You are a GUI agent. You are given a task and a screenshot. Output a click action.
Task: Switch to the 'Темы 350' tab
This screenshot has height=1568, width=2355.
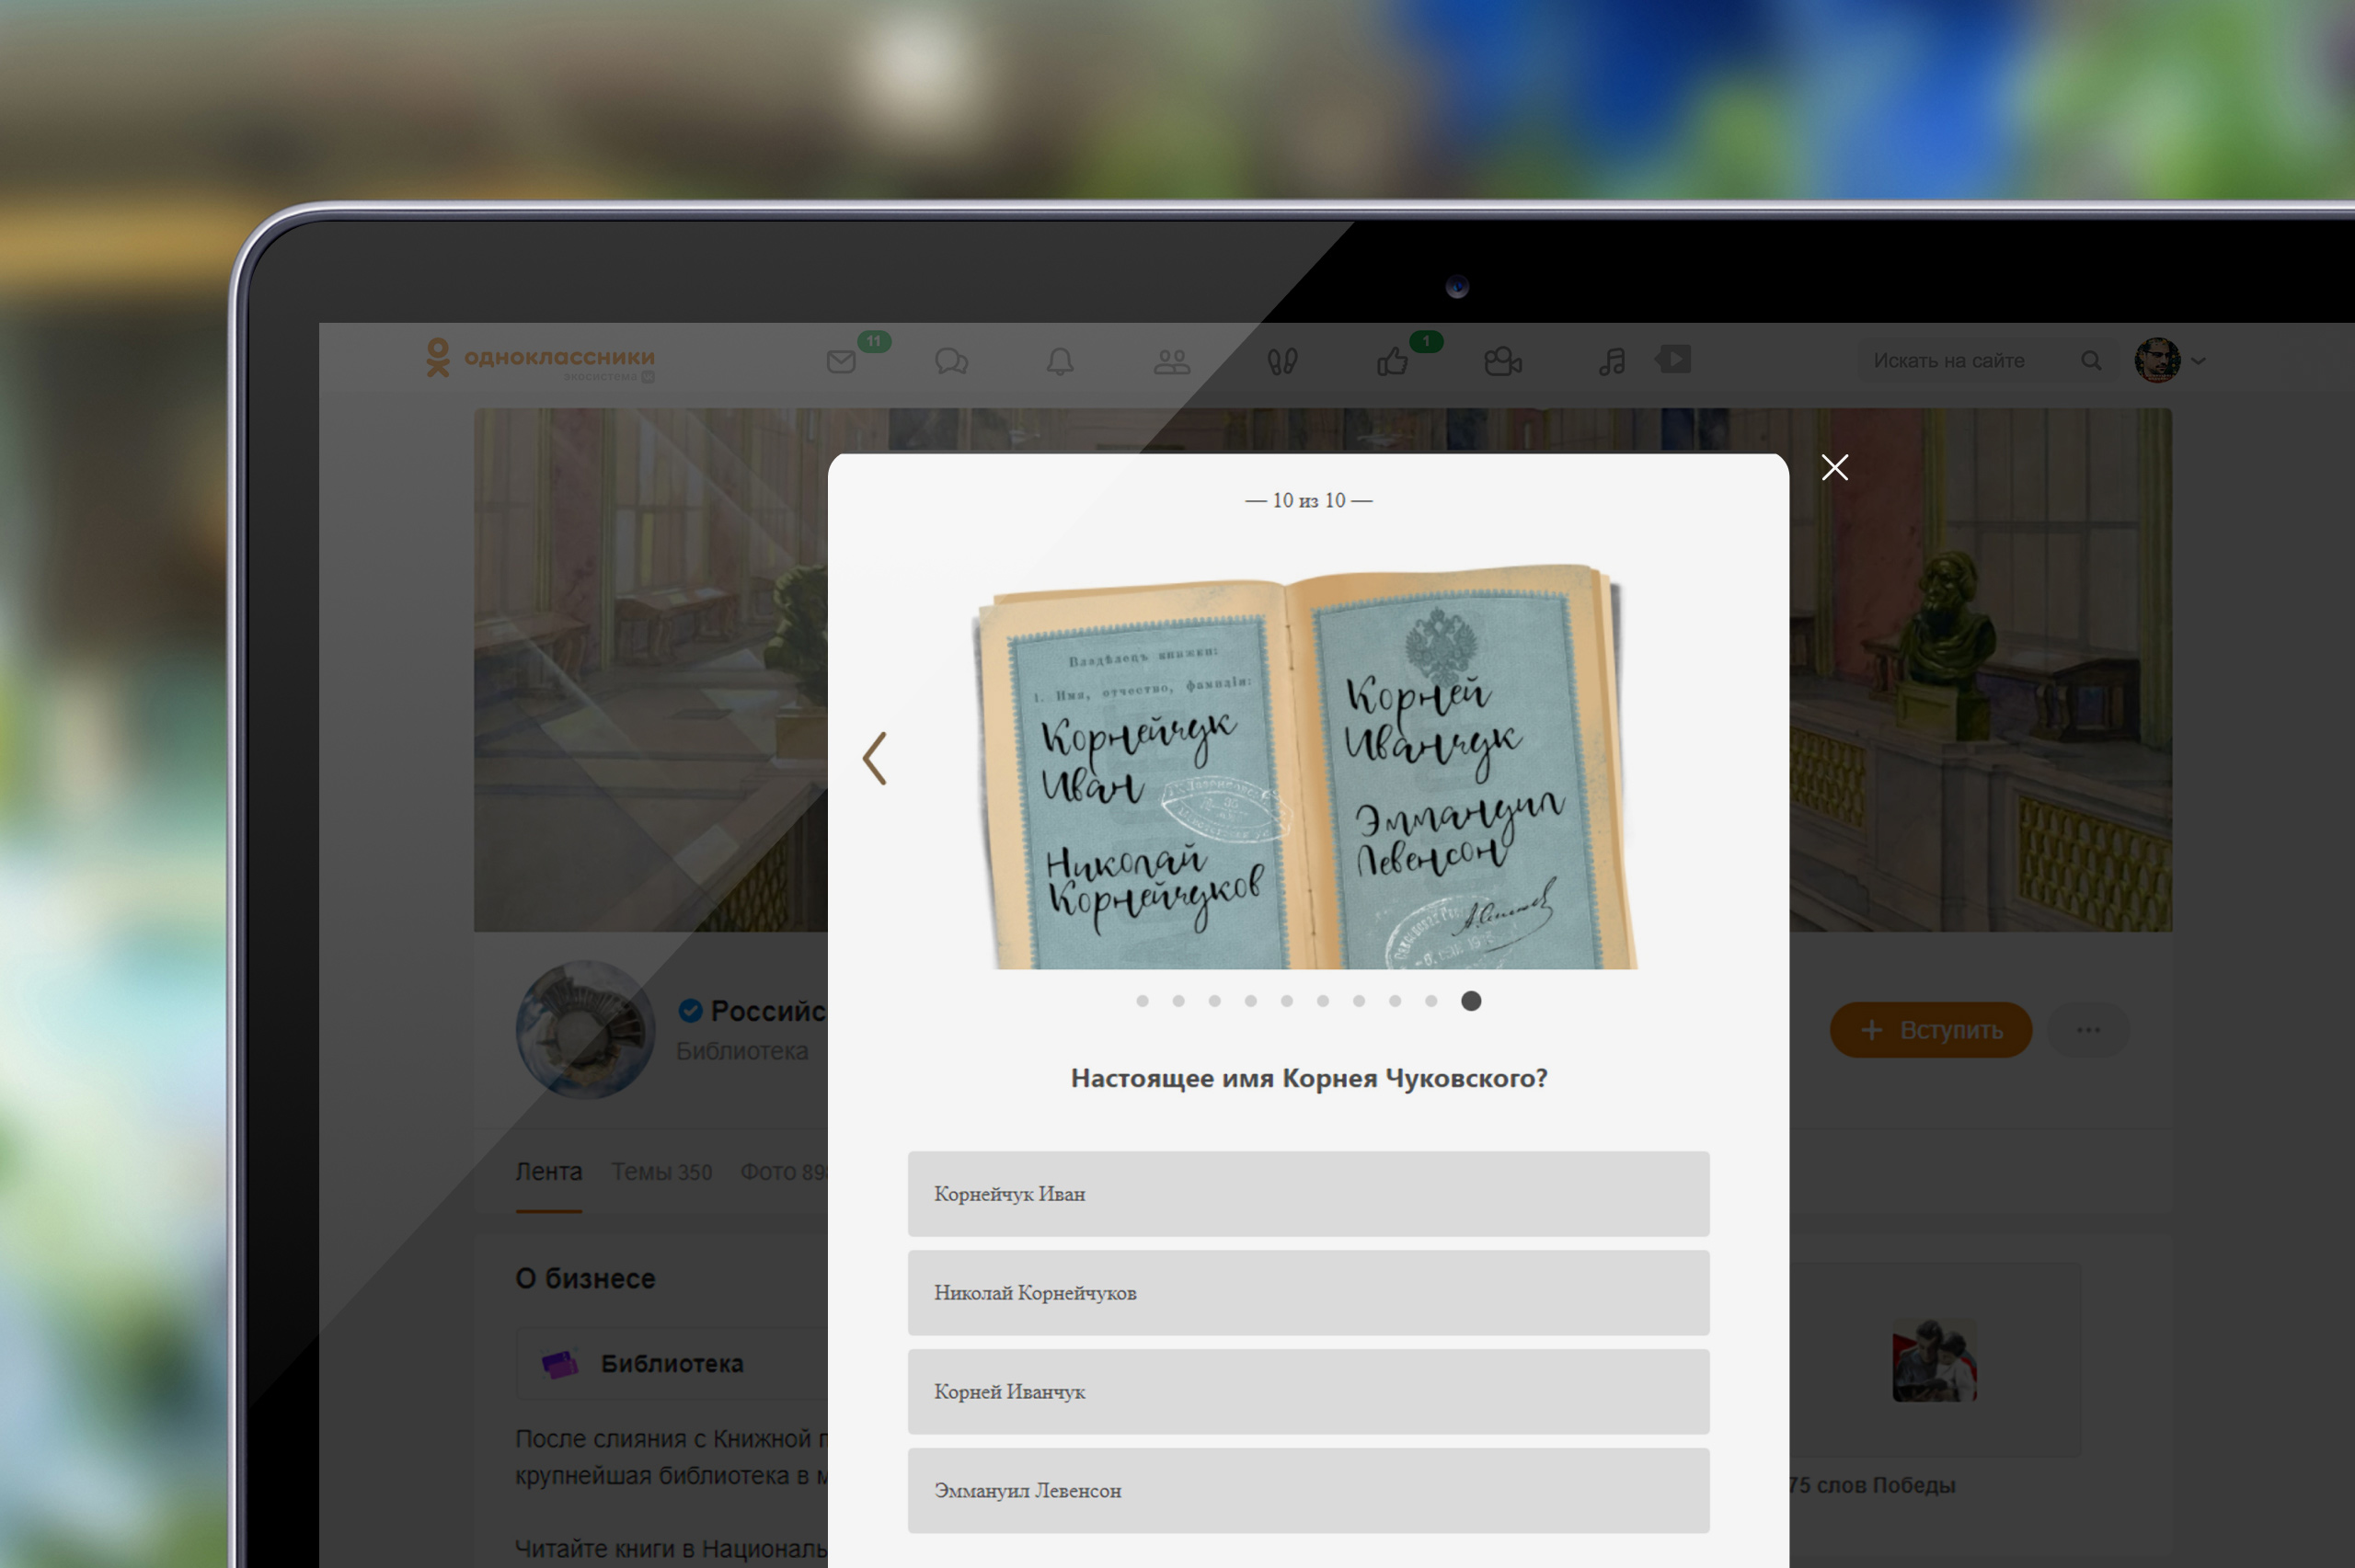pos(662,1172)
